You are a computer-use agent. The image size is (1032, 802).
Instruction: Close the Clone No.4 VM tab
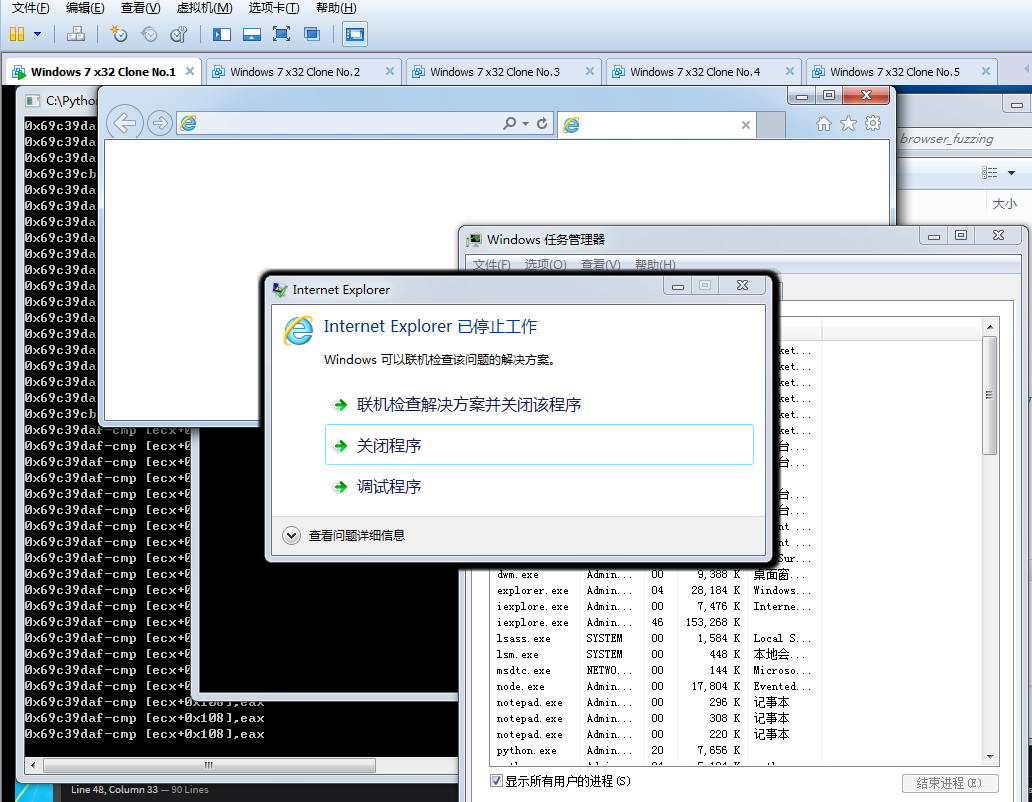[x=790, y=71]
